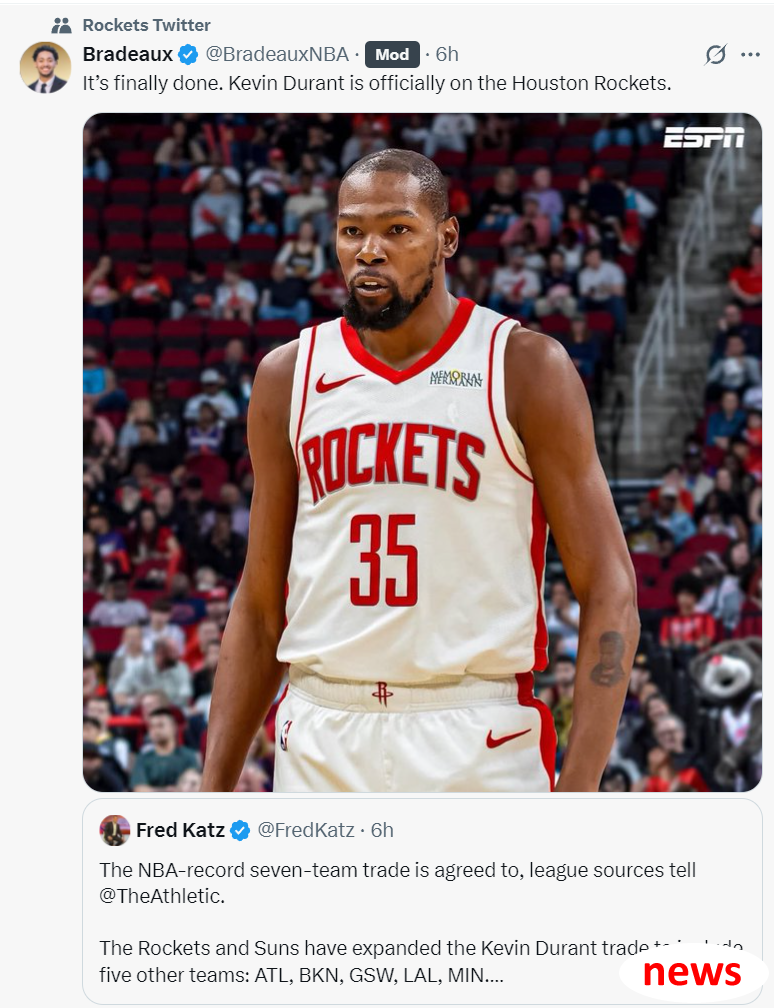Open the @FredKatz handle

tap(306, 830)
